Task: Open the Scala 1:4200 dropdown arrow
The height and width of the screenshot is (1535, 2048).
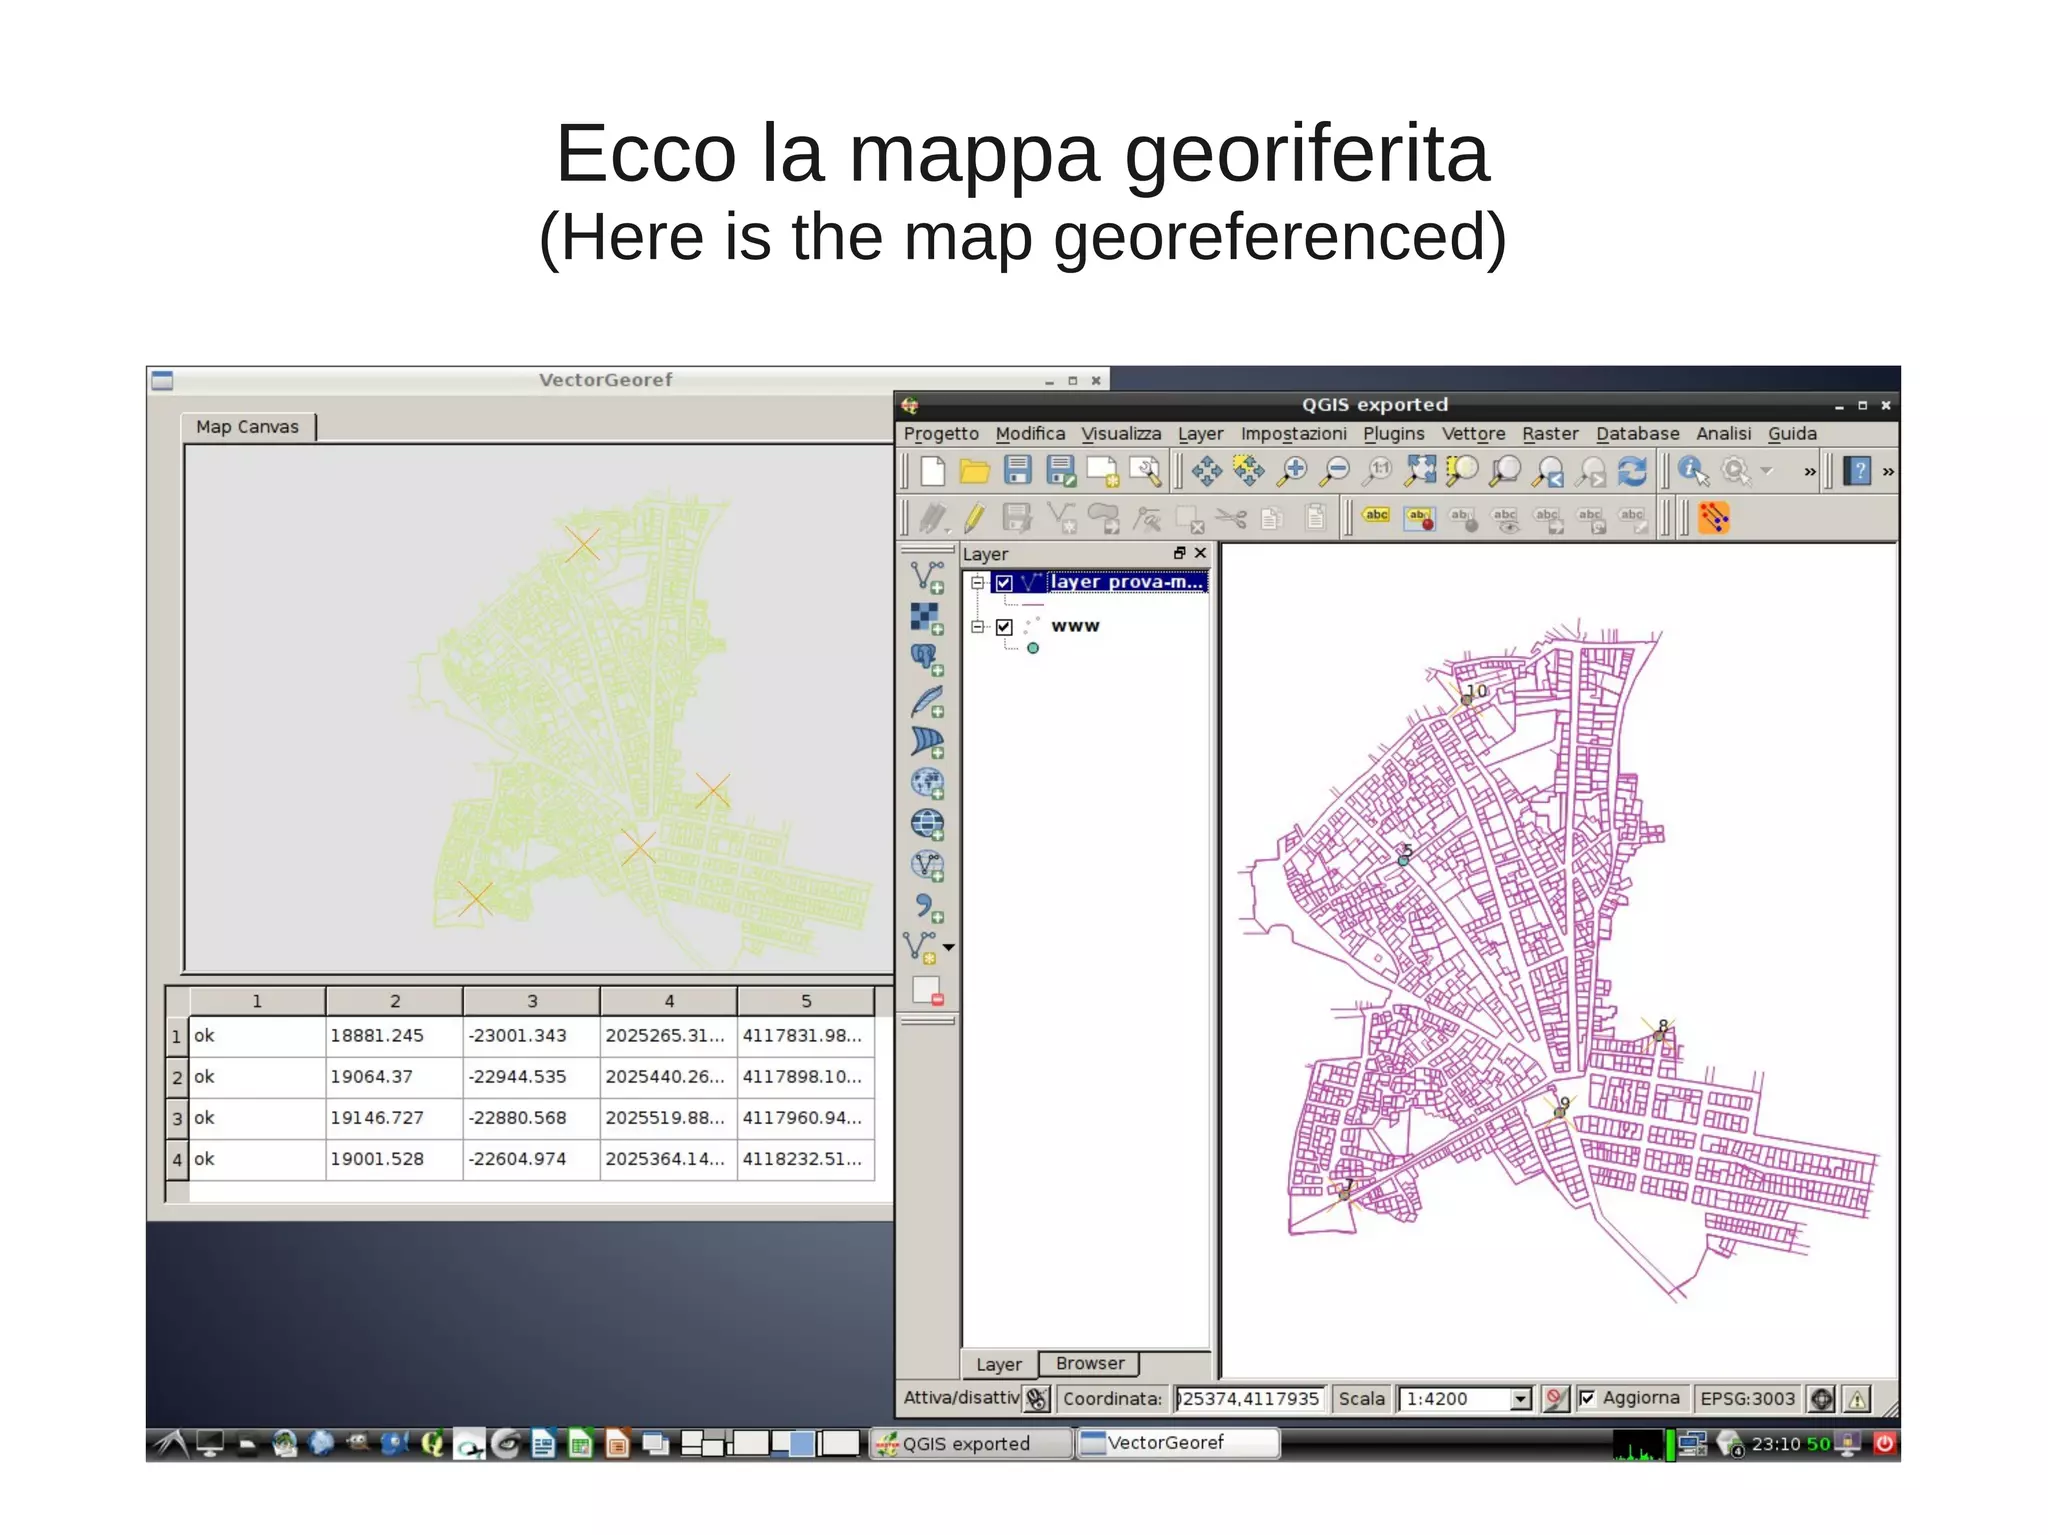Action: [1521, 1399]
